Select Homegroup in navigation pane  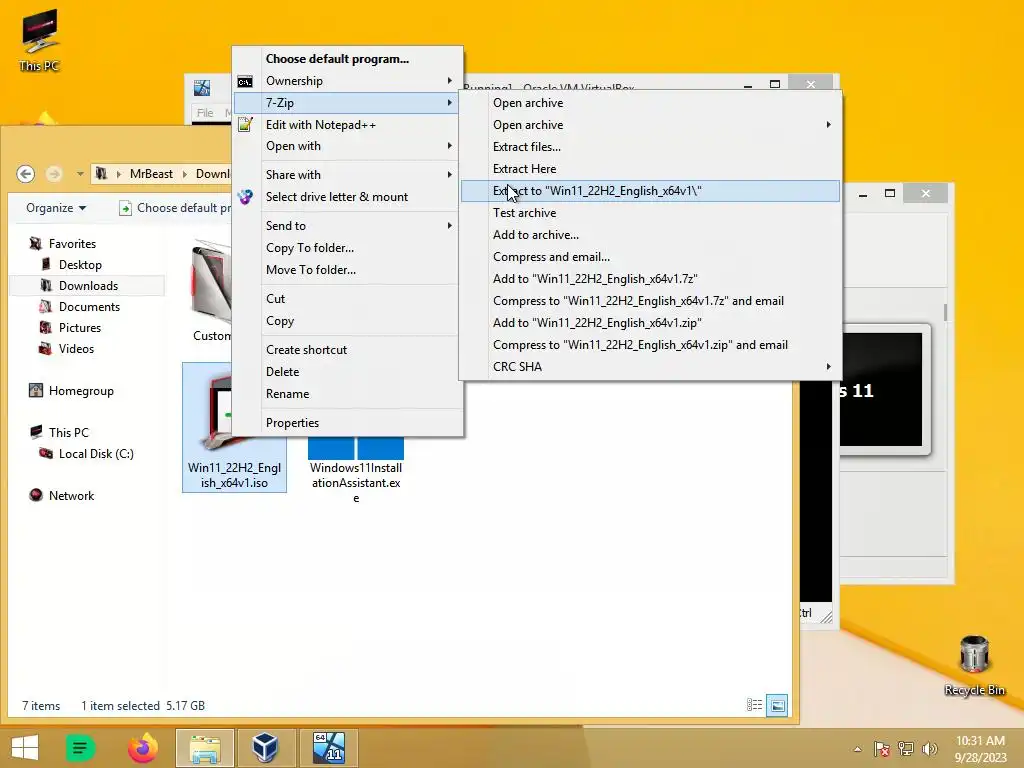(81, 391)
